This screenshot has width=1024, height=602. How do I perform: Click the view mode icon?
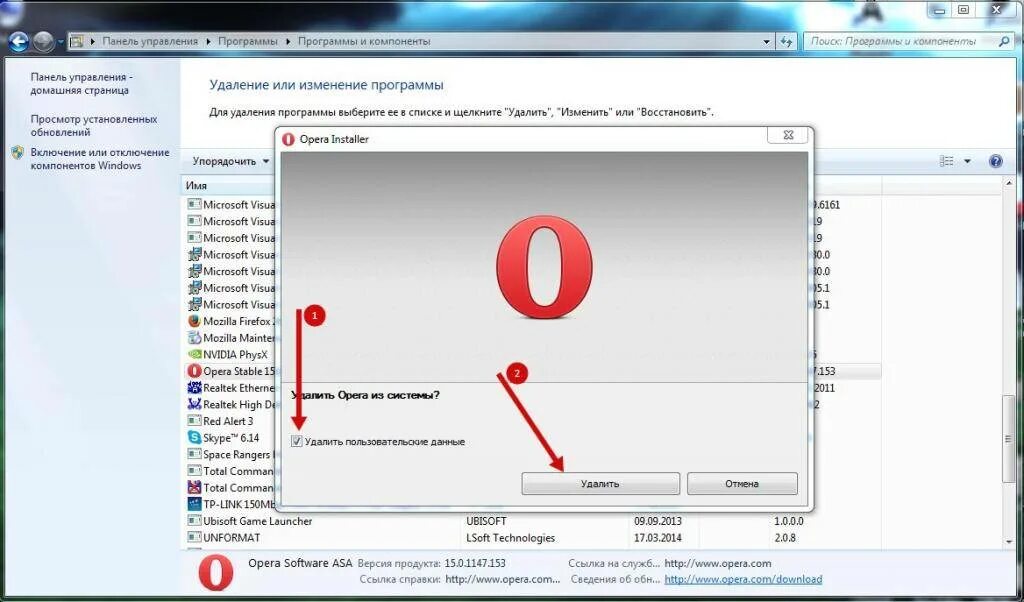(x=946, y=161)
